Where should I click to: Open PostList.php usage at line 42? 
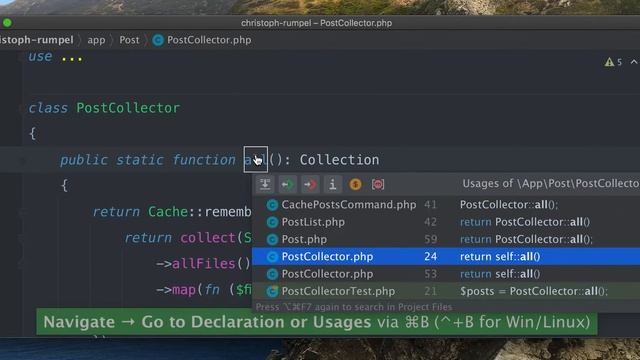tap(446, 222)
